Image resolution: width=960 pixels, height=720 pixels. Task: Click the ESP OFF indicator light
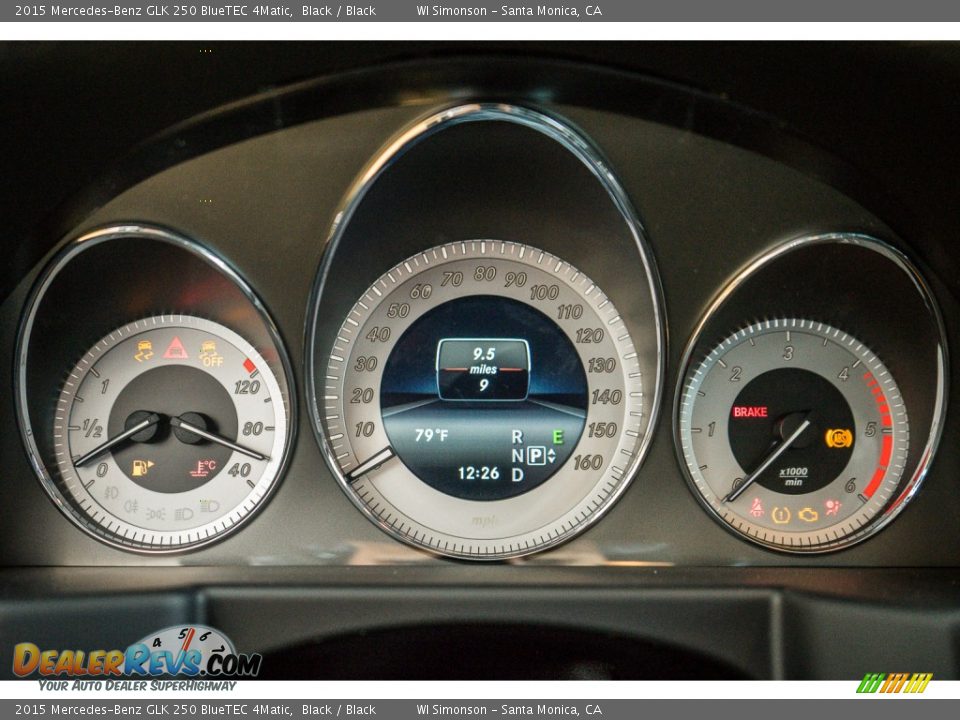pos(210,353)
